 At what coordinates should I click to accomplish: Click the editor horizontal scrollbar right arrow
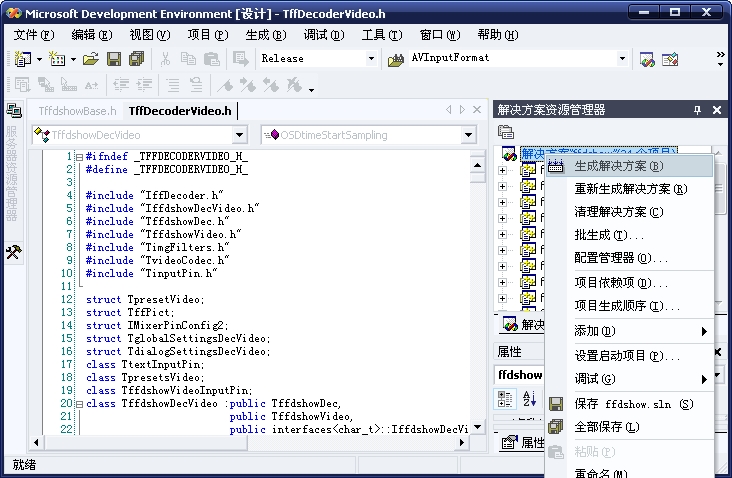(462, 442)
